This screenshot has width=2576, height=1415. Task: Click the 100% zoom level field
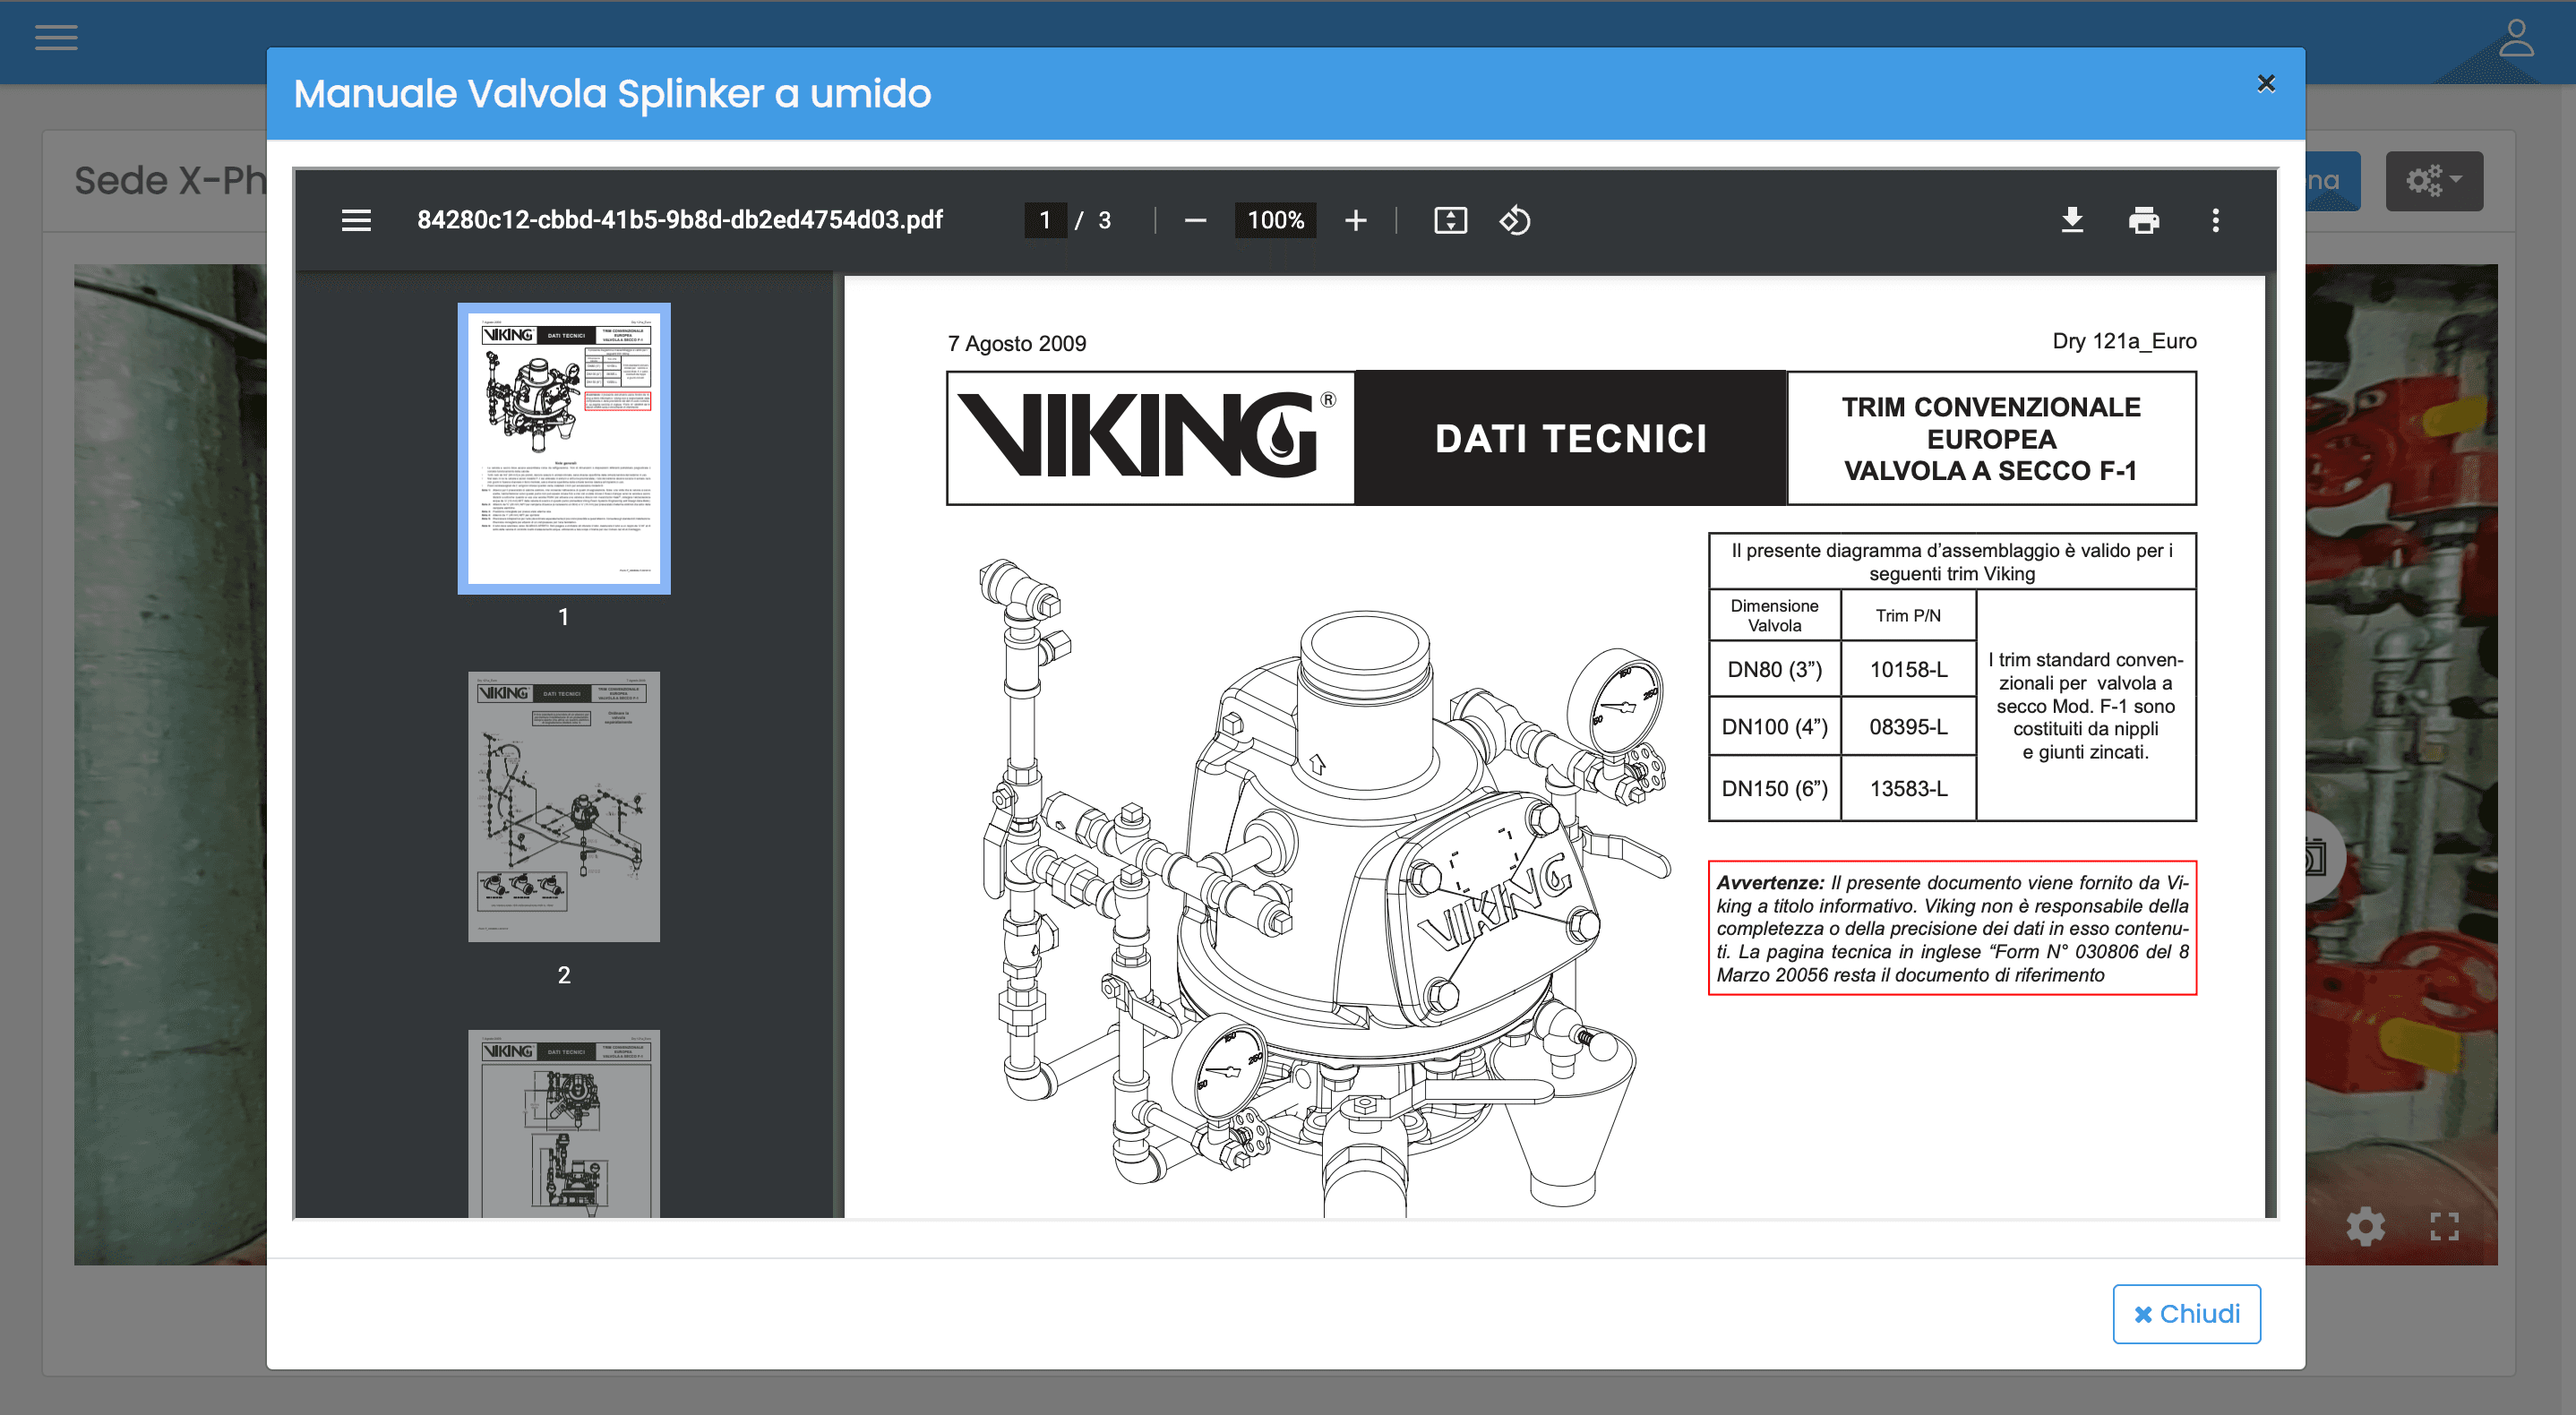(1275, 220)
